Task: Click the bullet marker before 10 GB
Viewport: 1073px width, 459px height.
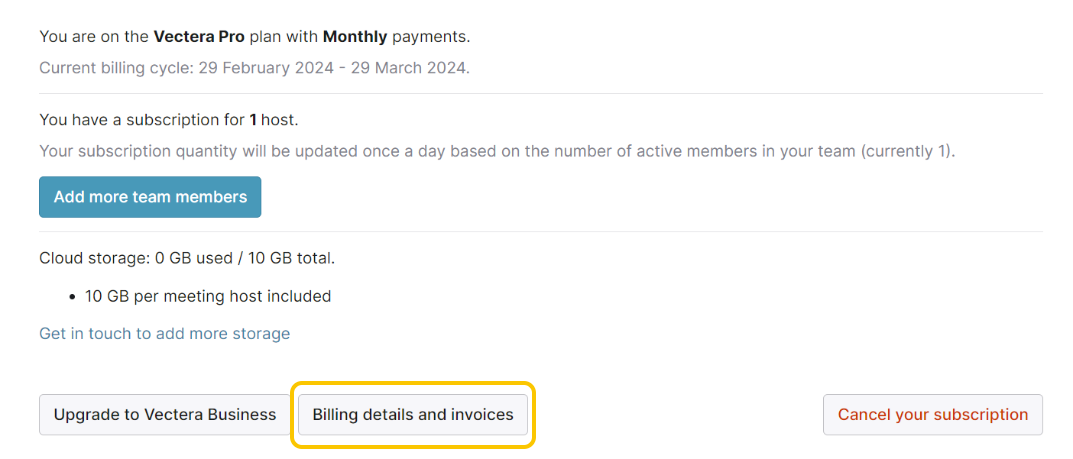Action: 72,298
